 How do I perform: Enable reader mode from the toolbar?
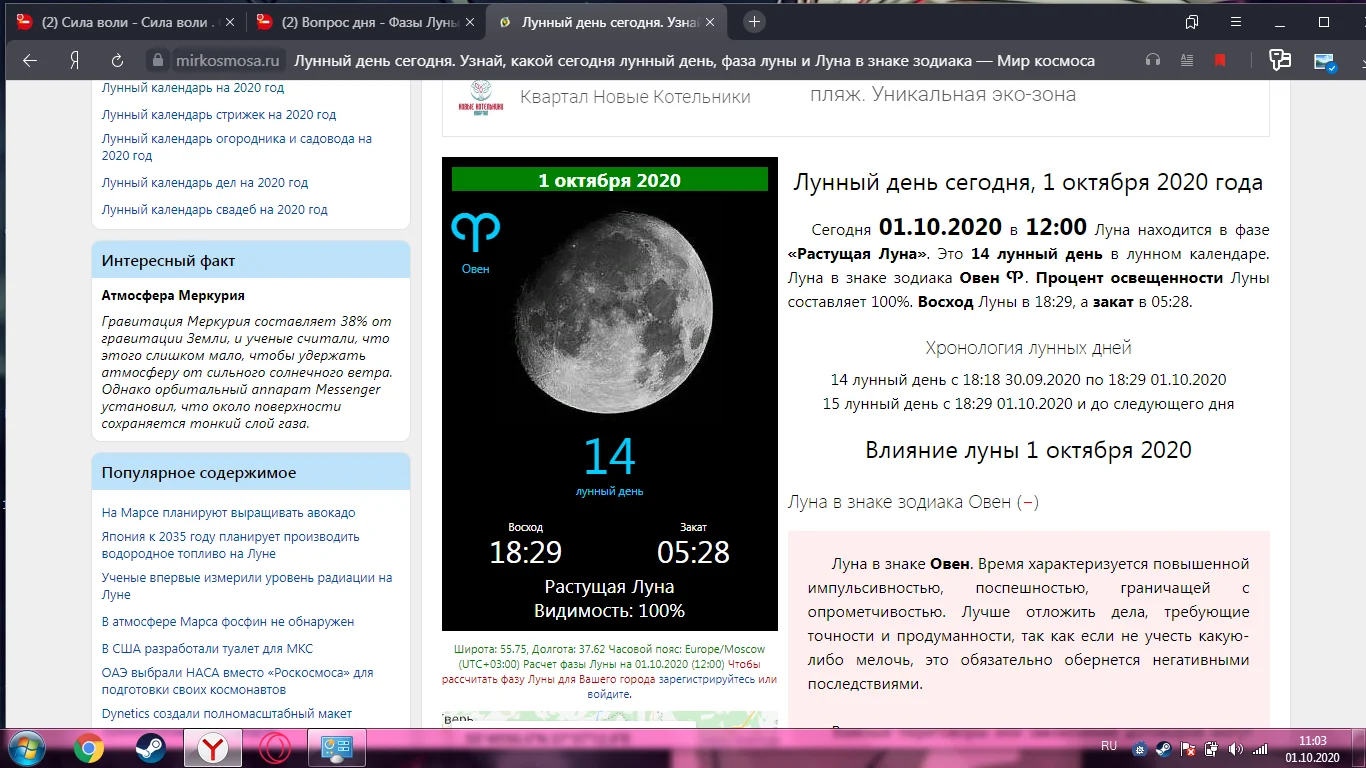[1187, 60]
